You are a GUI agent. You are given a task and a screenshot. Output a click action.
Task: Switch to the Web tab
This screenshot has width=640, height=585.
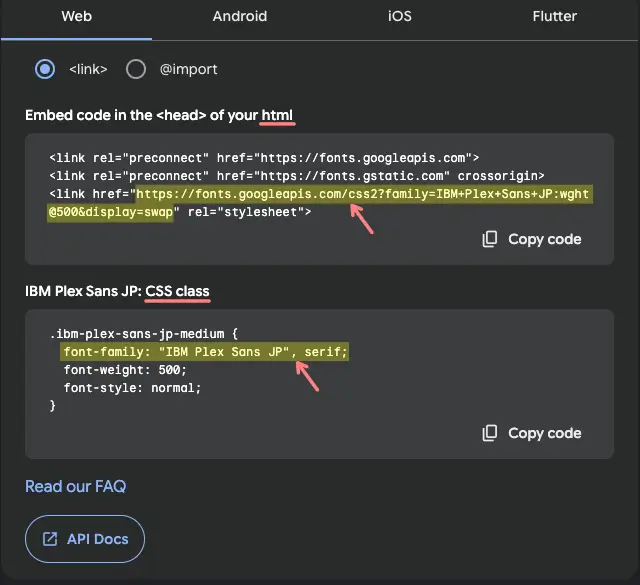coord(76,16)
